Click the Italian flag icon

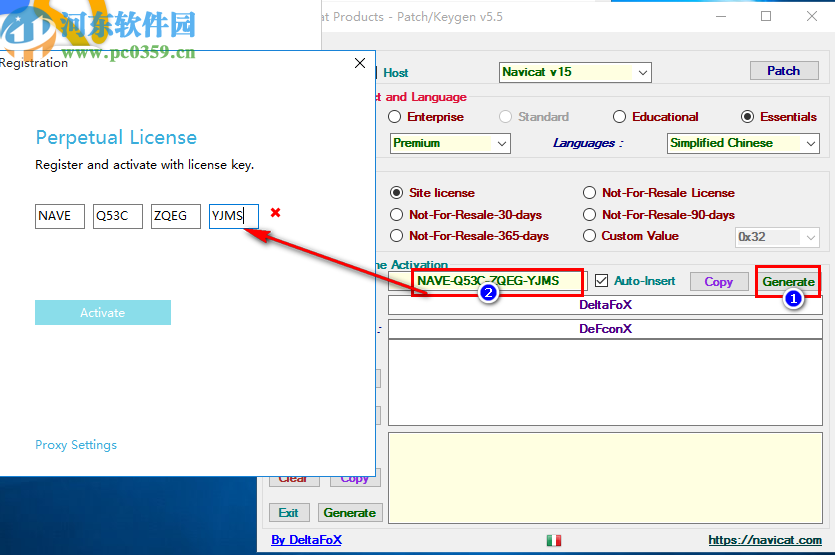point(554,541)
